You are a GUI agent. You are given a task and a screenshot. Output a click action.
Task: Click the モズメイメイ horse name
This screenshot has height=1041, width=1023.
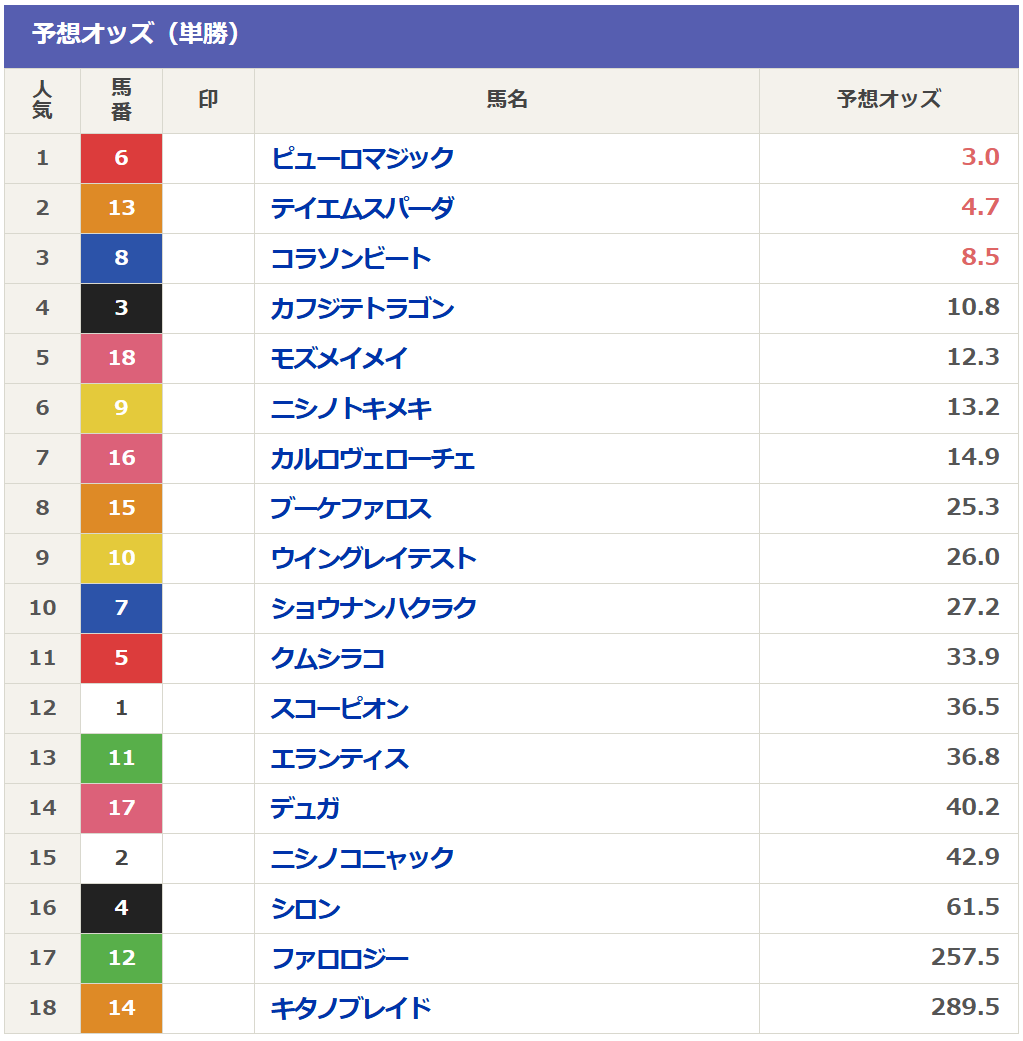(x=339, y=358)
